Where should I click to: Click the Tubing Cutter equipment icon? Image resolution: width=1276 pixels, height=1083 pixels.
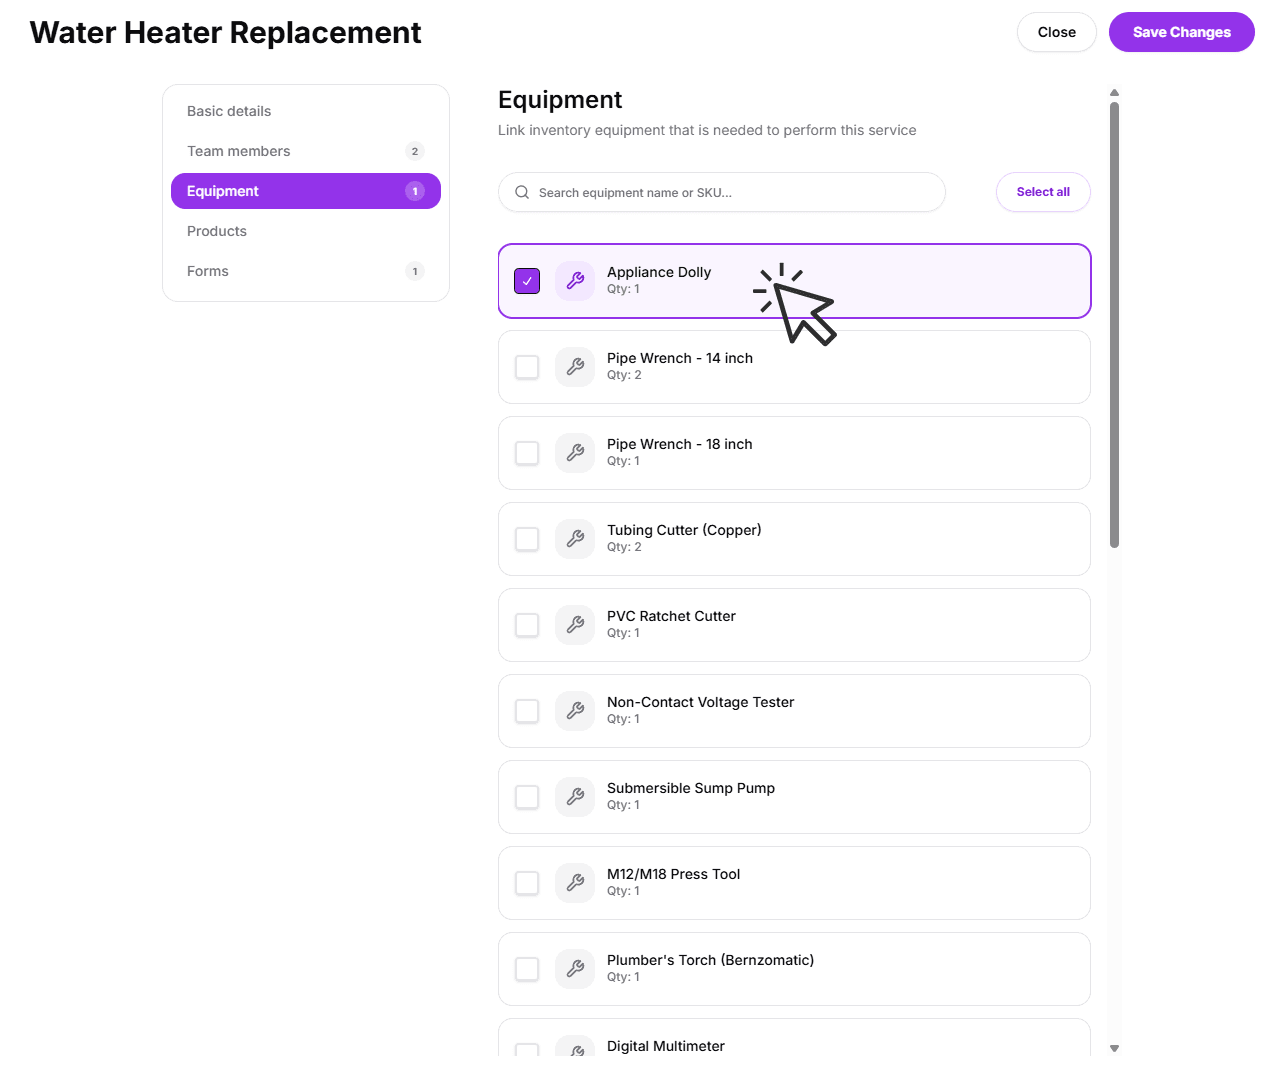click(575, 539)
